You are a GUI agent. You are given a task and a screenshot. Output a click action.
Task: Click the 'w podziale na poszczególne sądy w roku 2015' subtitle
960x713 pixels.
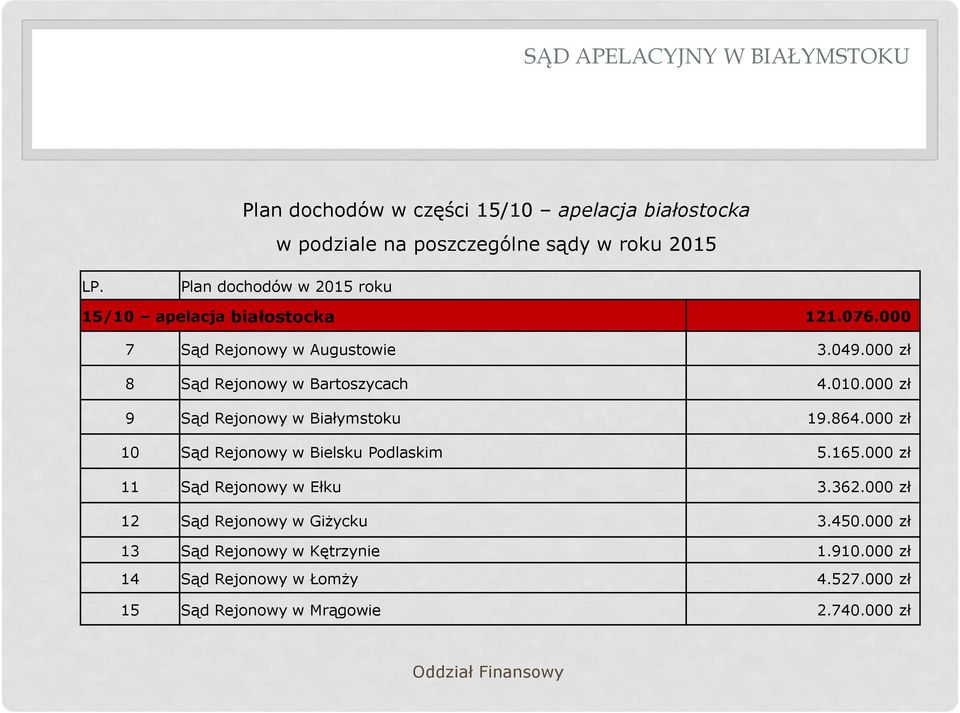(496, 245)
